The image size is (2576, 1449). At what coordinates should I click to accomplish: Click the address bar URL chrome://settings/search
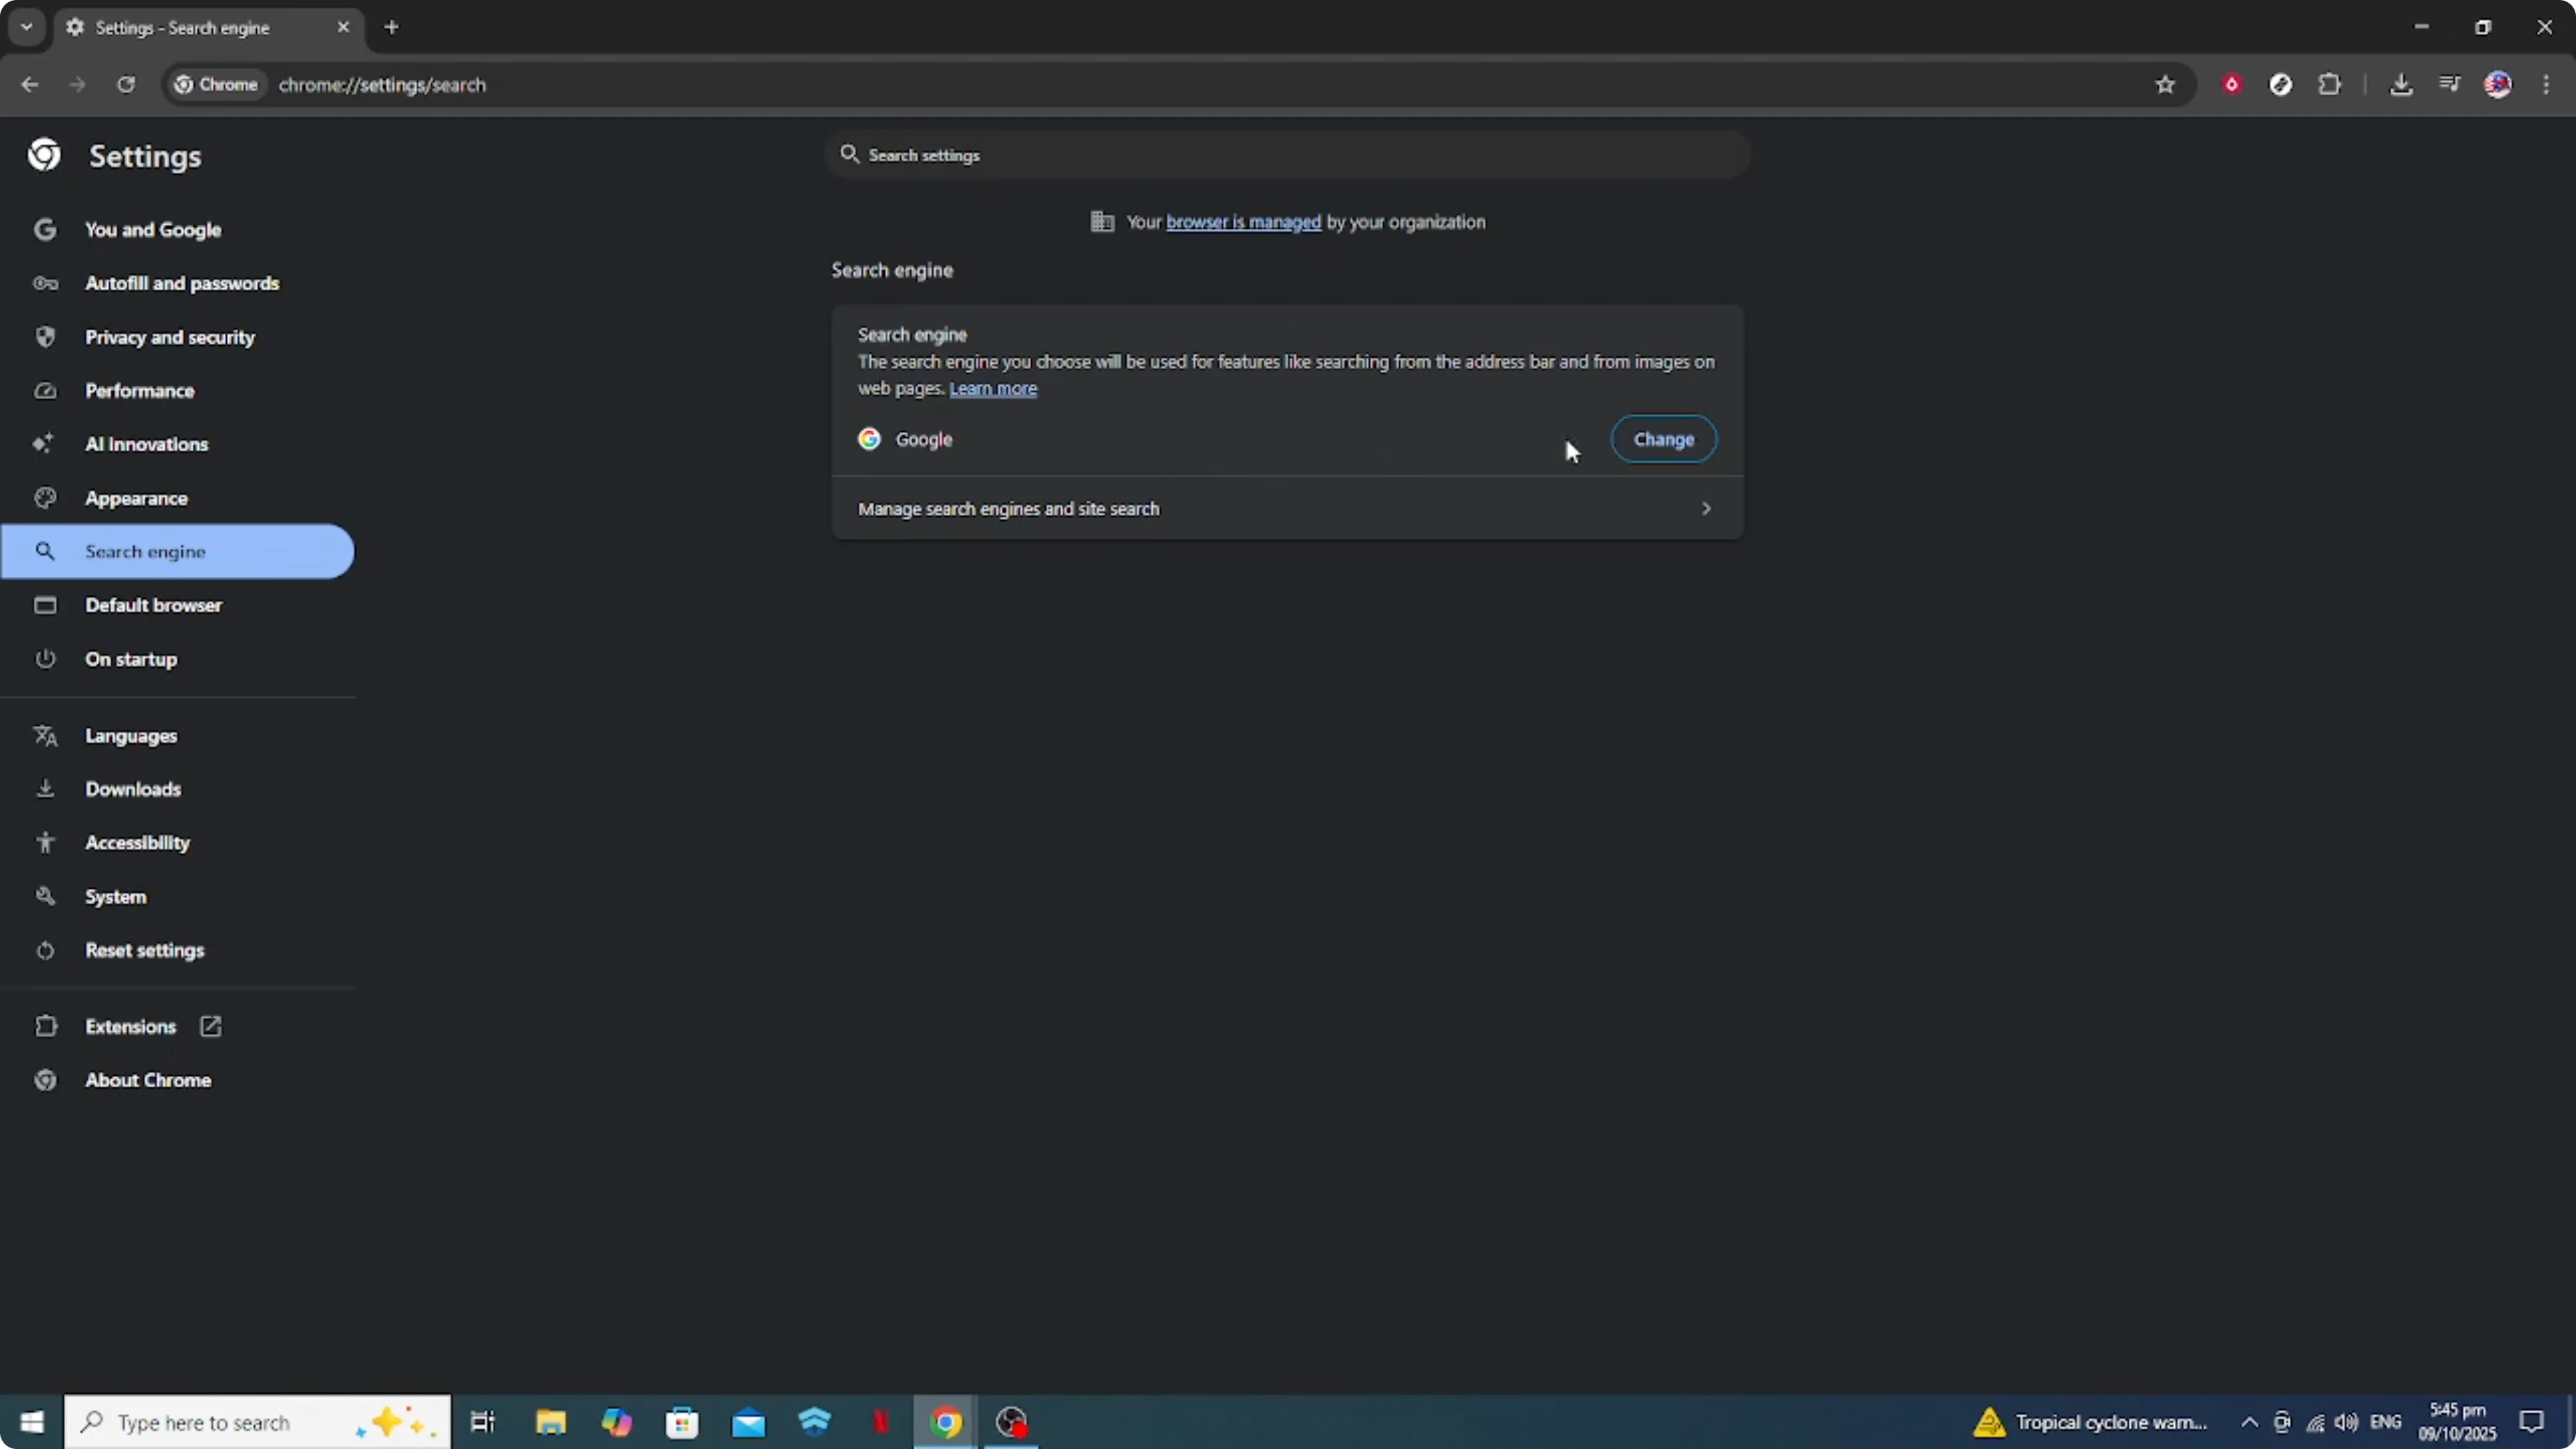coord(382,85)
